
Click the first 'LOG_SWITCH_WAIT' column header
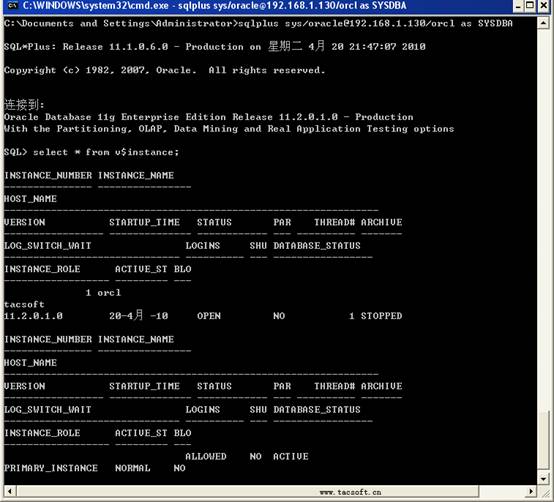[48, 246]
